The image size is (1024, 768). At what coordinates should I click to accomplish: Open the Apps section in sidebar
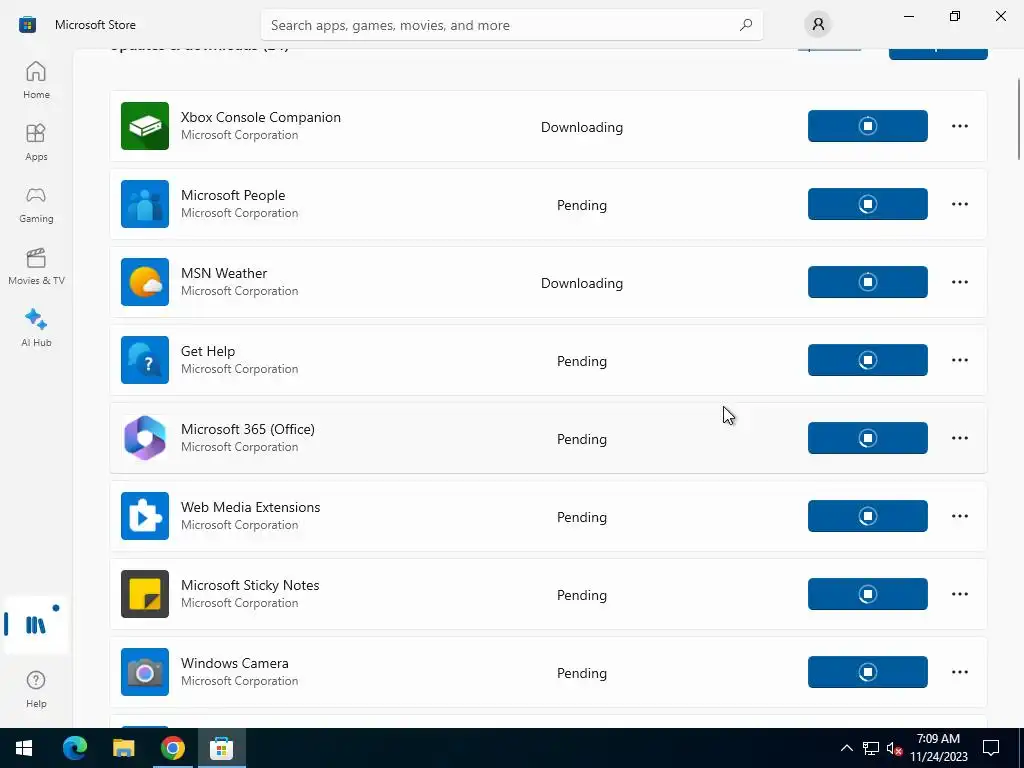coord(36,142)
